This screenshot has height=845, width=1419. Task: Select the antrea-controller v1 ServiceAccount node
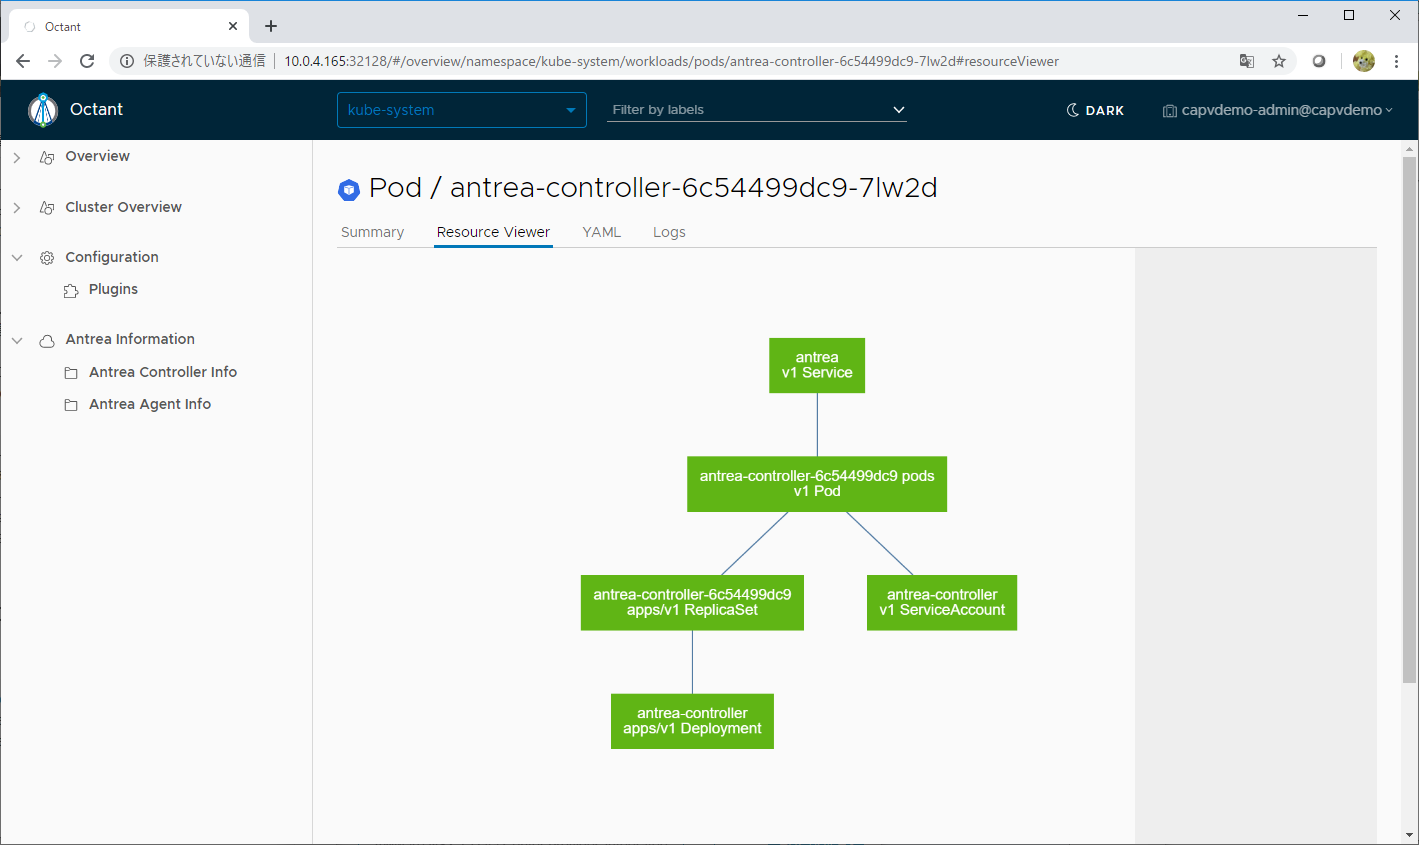click(942, 602)
